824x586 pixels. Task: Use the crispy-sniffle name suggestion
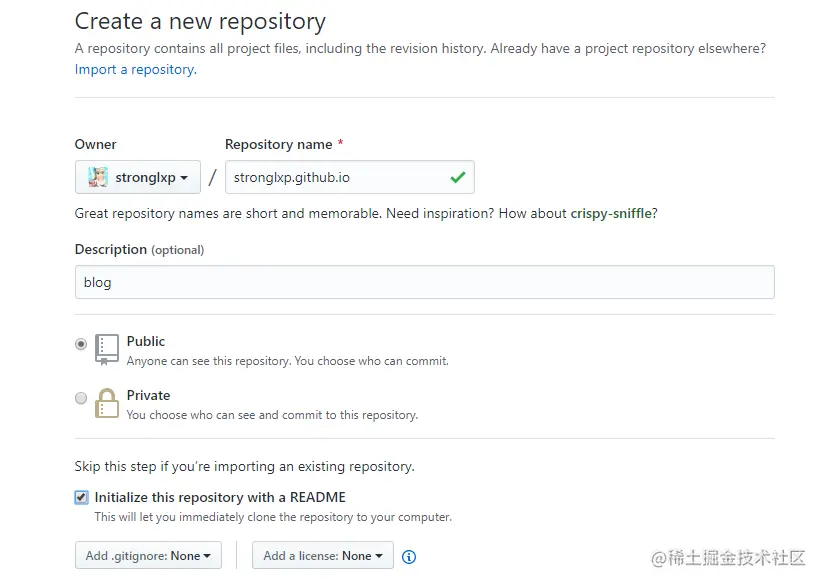[611, 213]
